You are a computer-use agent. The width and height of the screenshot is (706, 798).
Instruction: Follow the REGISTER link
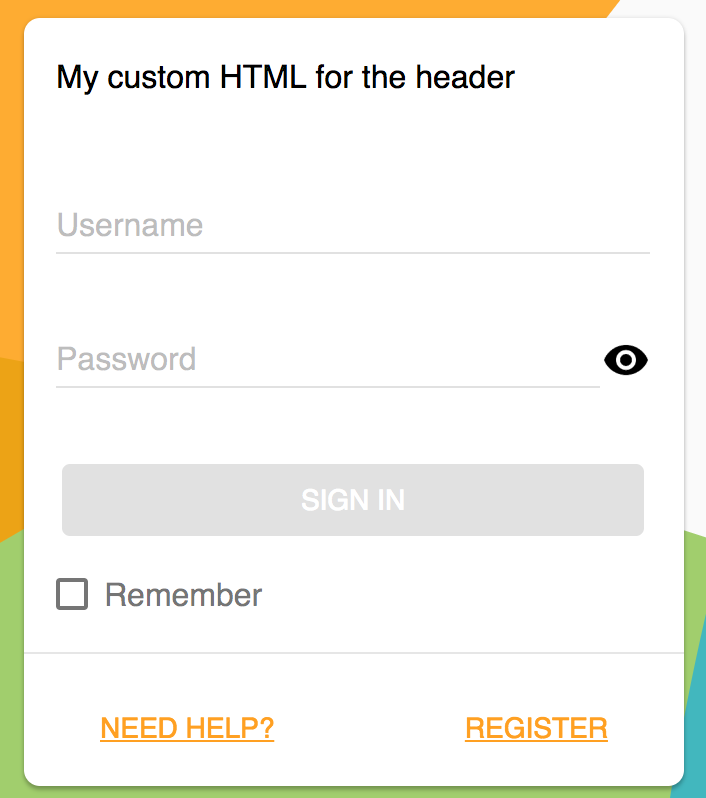click(536, 728)
